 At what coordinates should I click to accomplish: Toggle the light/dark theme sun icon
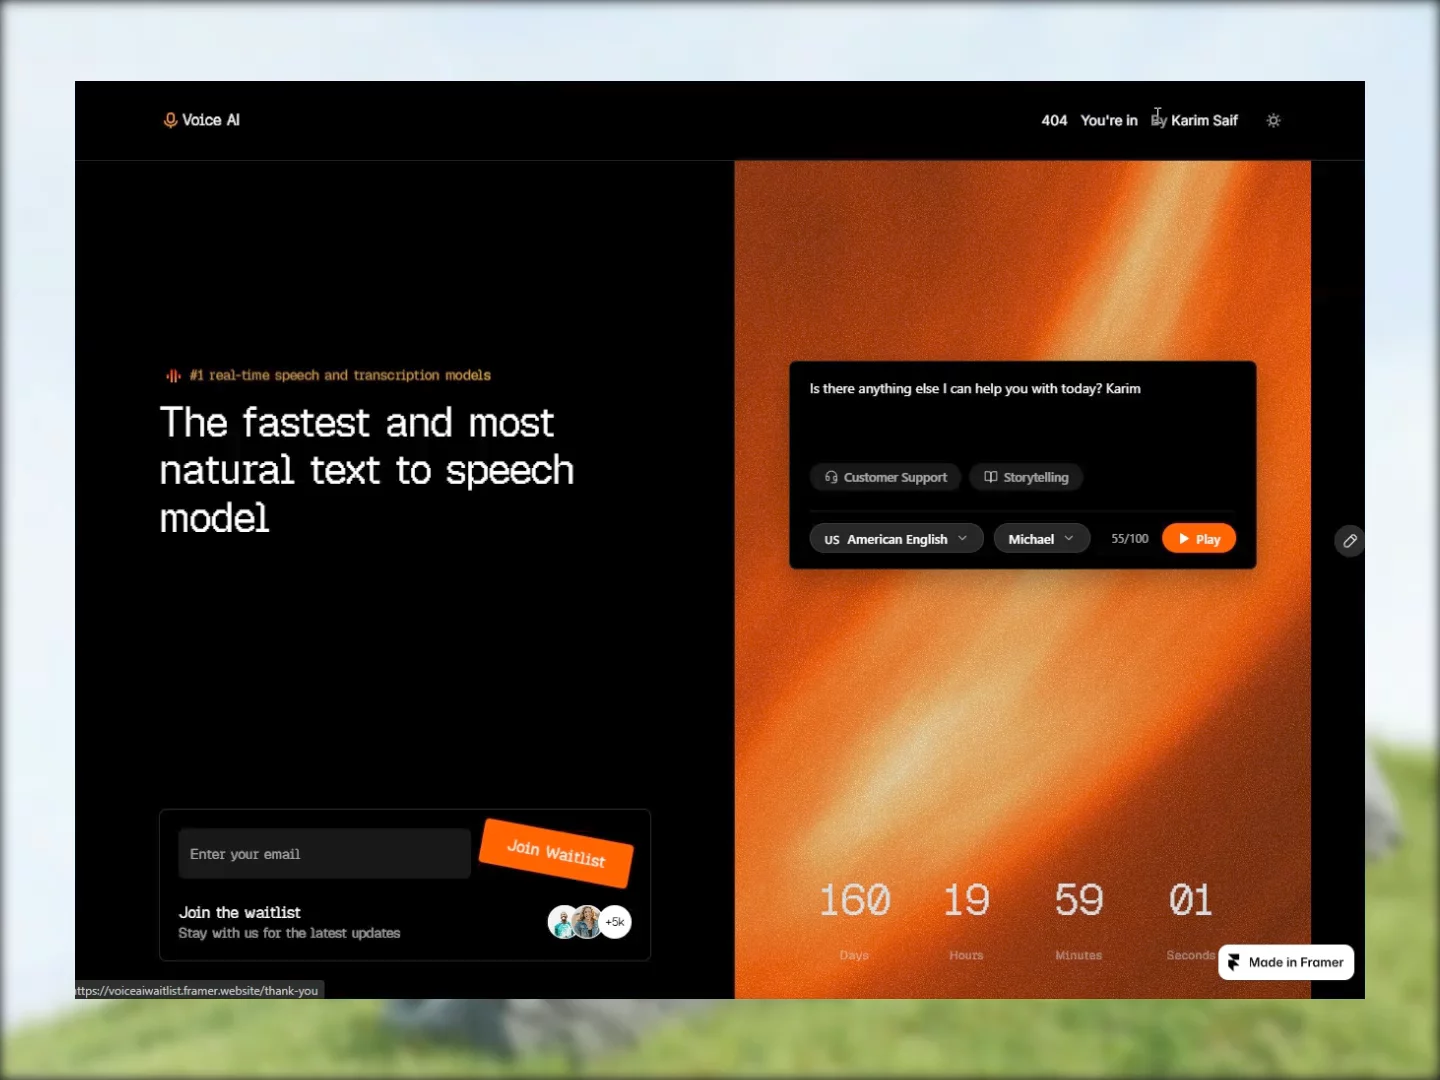(x=1273, y=120)
